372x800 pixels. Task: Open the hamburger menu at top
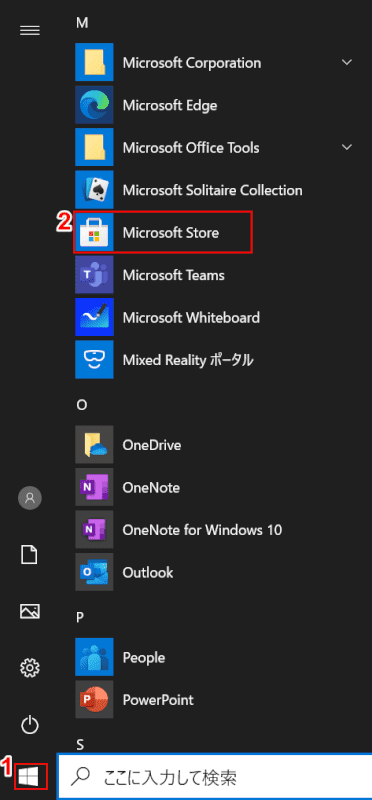pyautogui.click(x=30, y=31)
